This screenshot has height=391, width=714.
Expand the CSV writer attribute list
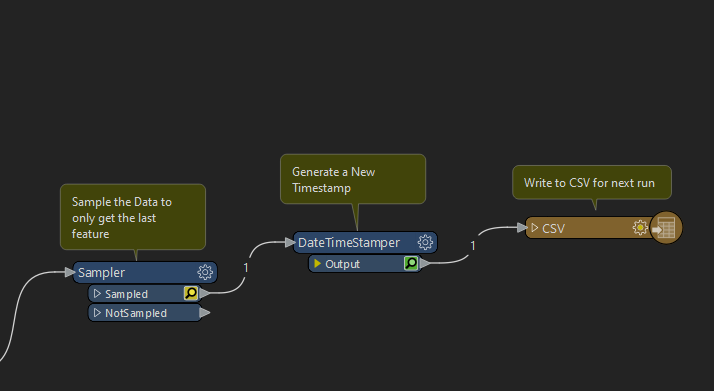[x=535, y=227]
